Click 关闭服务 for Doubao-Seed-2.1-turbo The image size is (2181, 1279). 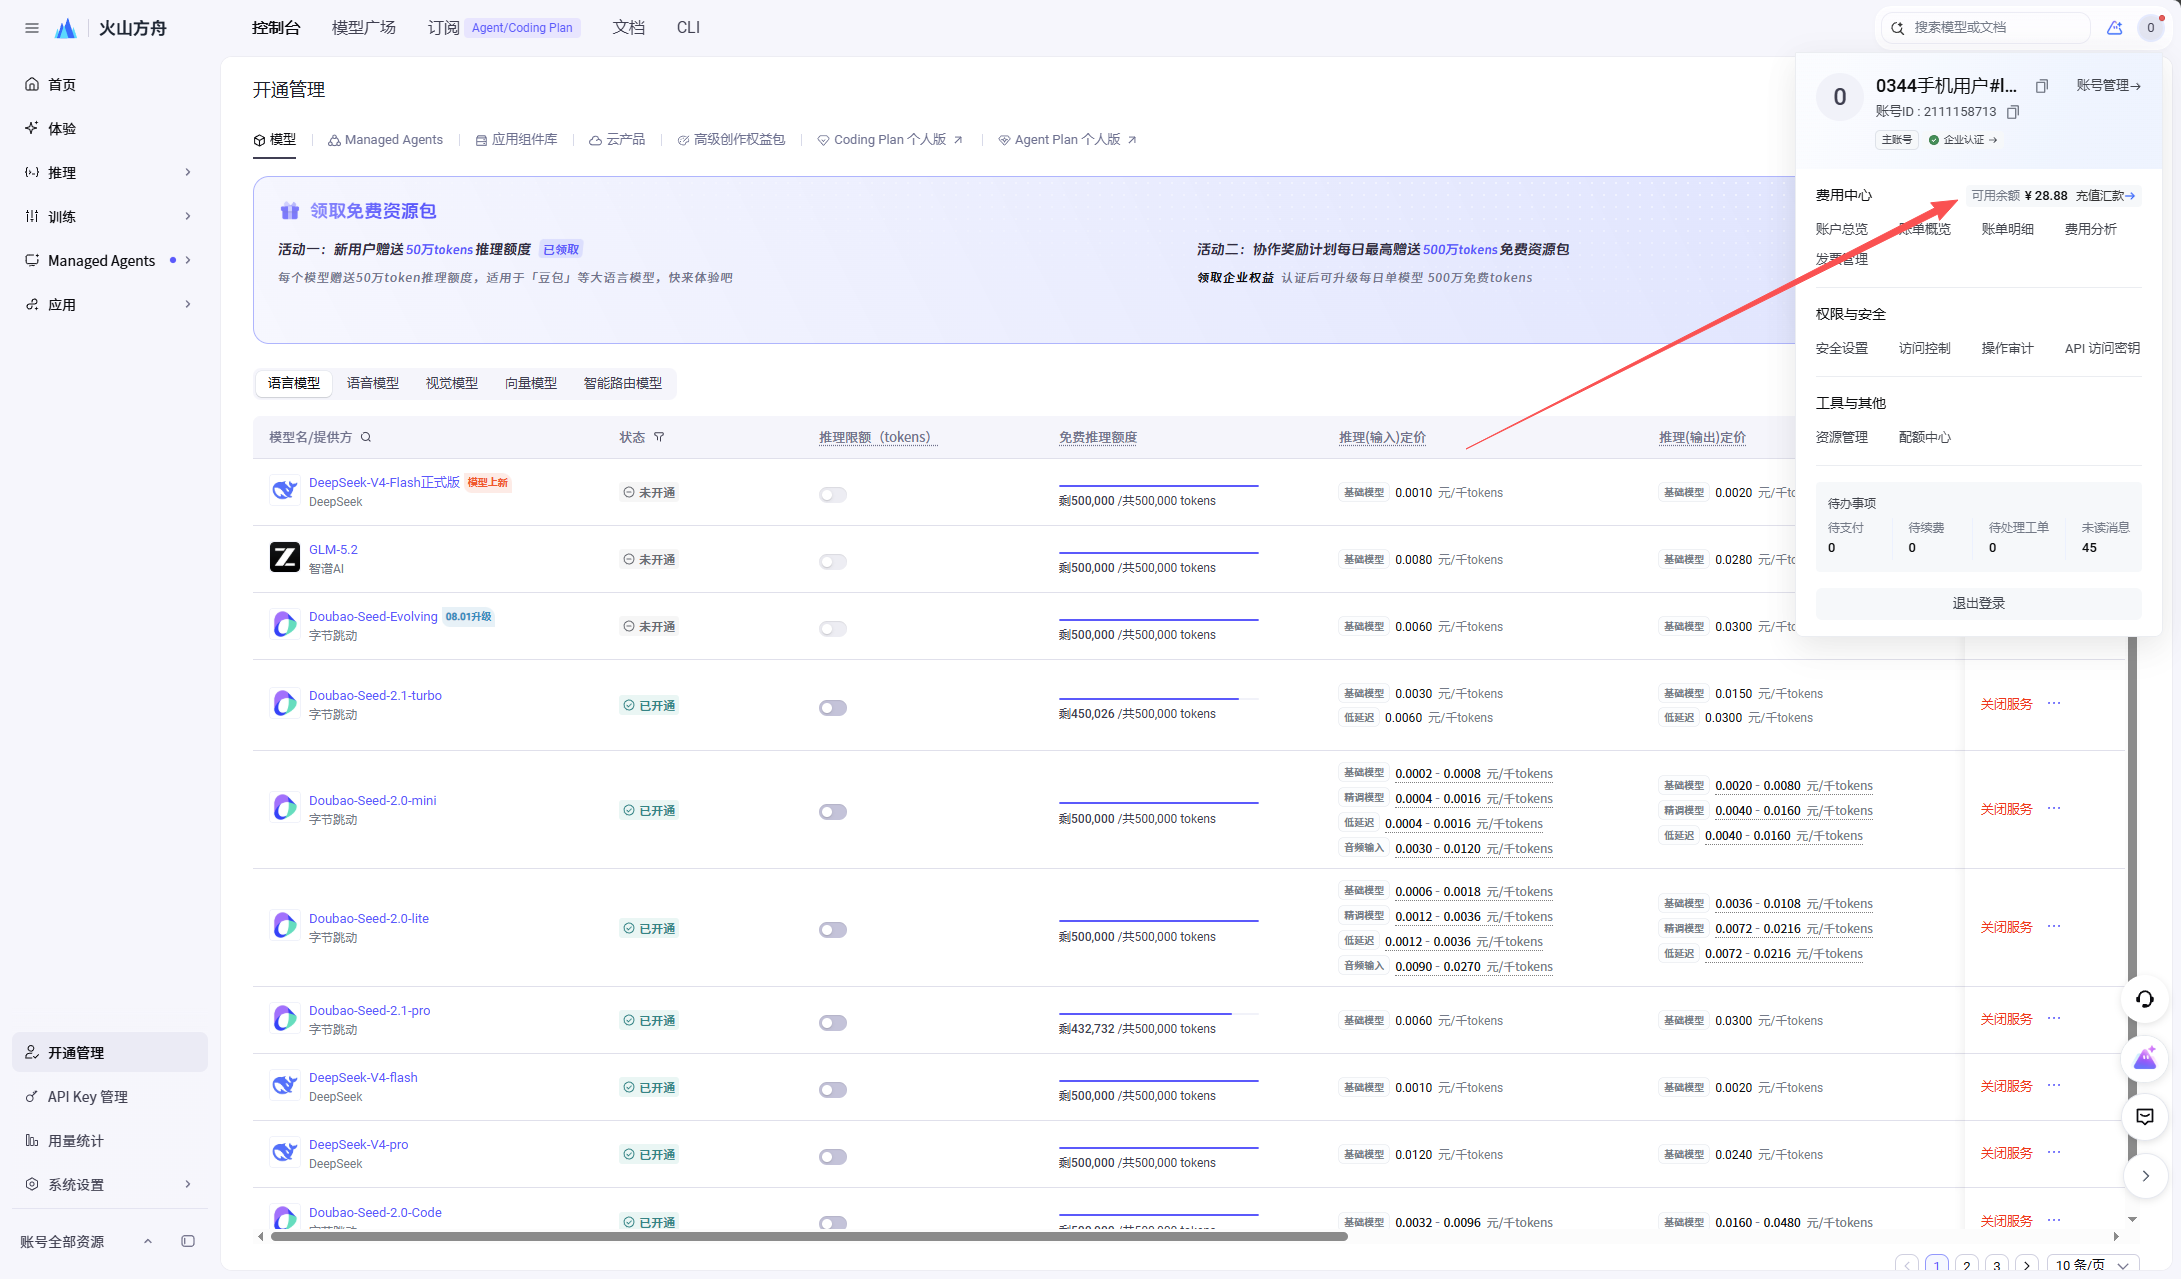(x=2007, y=704)
